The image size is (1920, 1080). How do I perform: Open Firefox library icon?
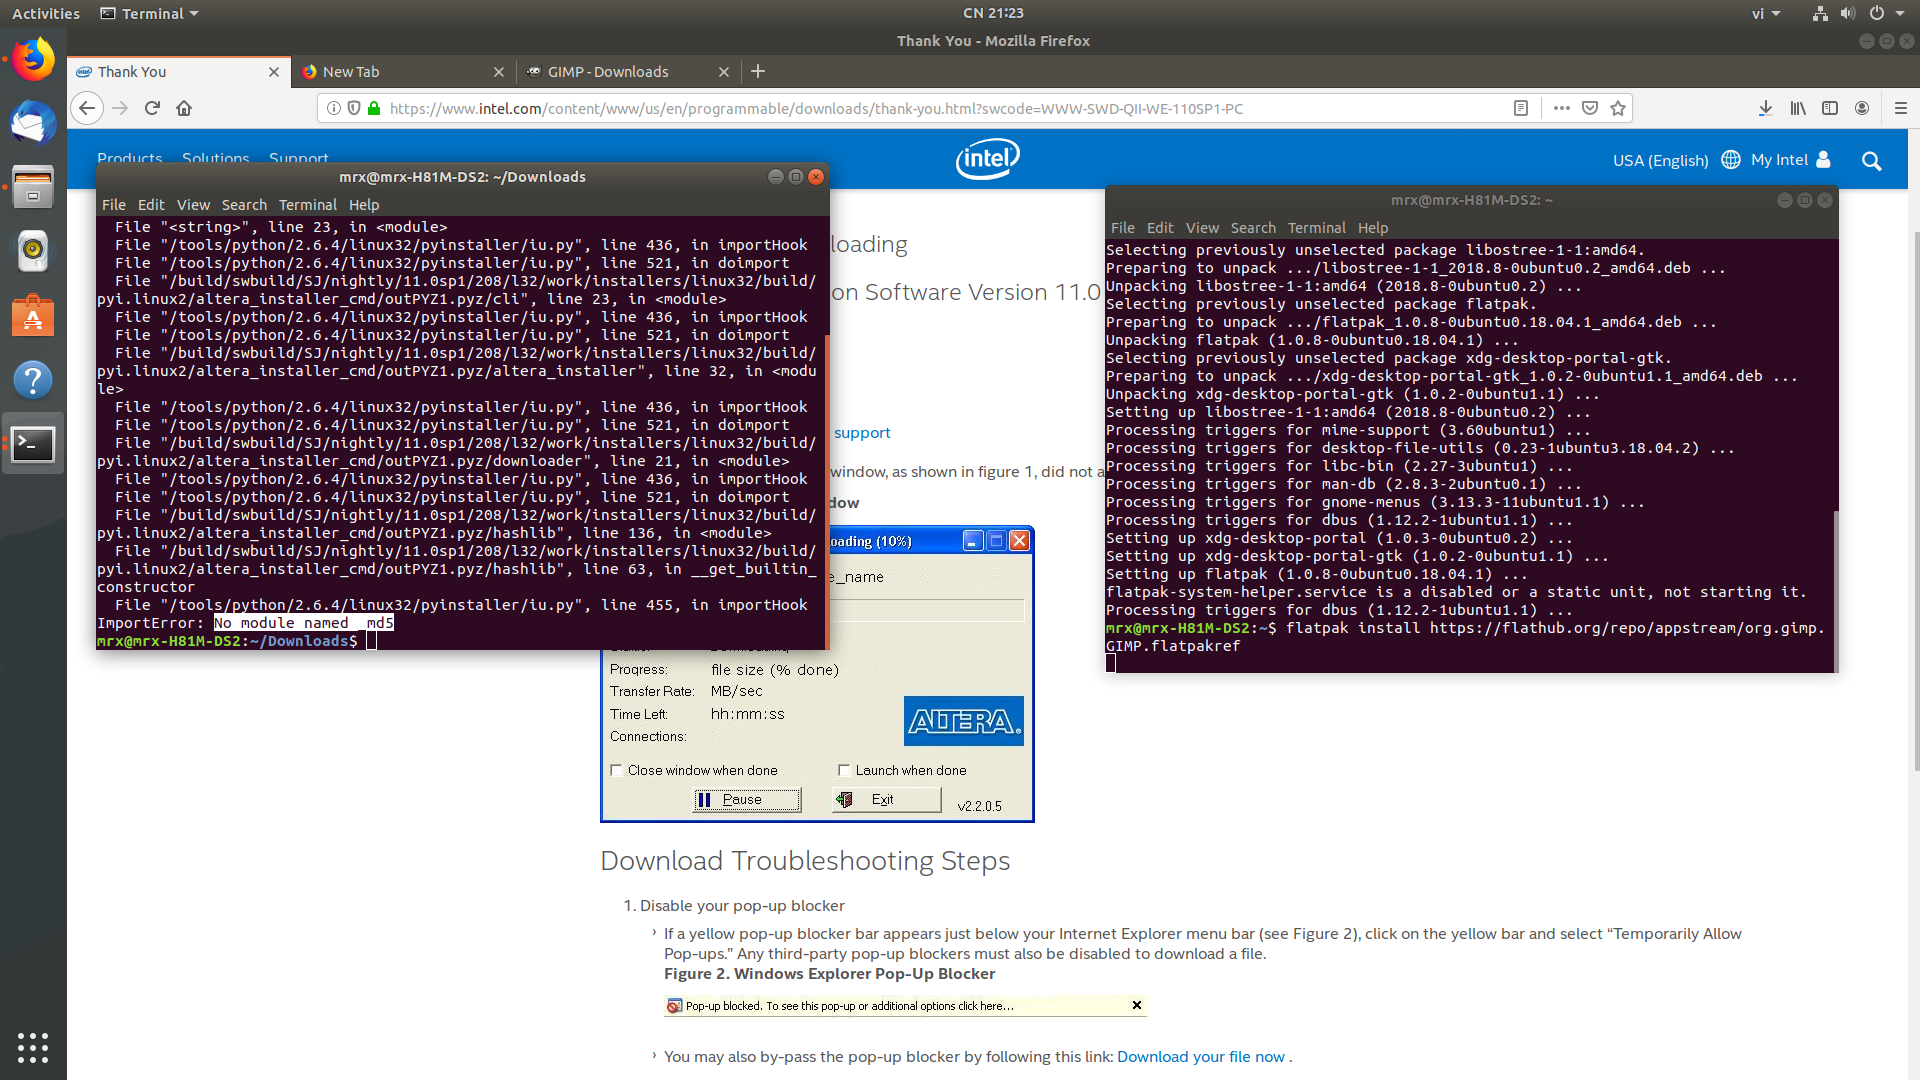(1798, 108)
